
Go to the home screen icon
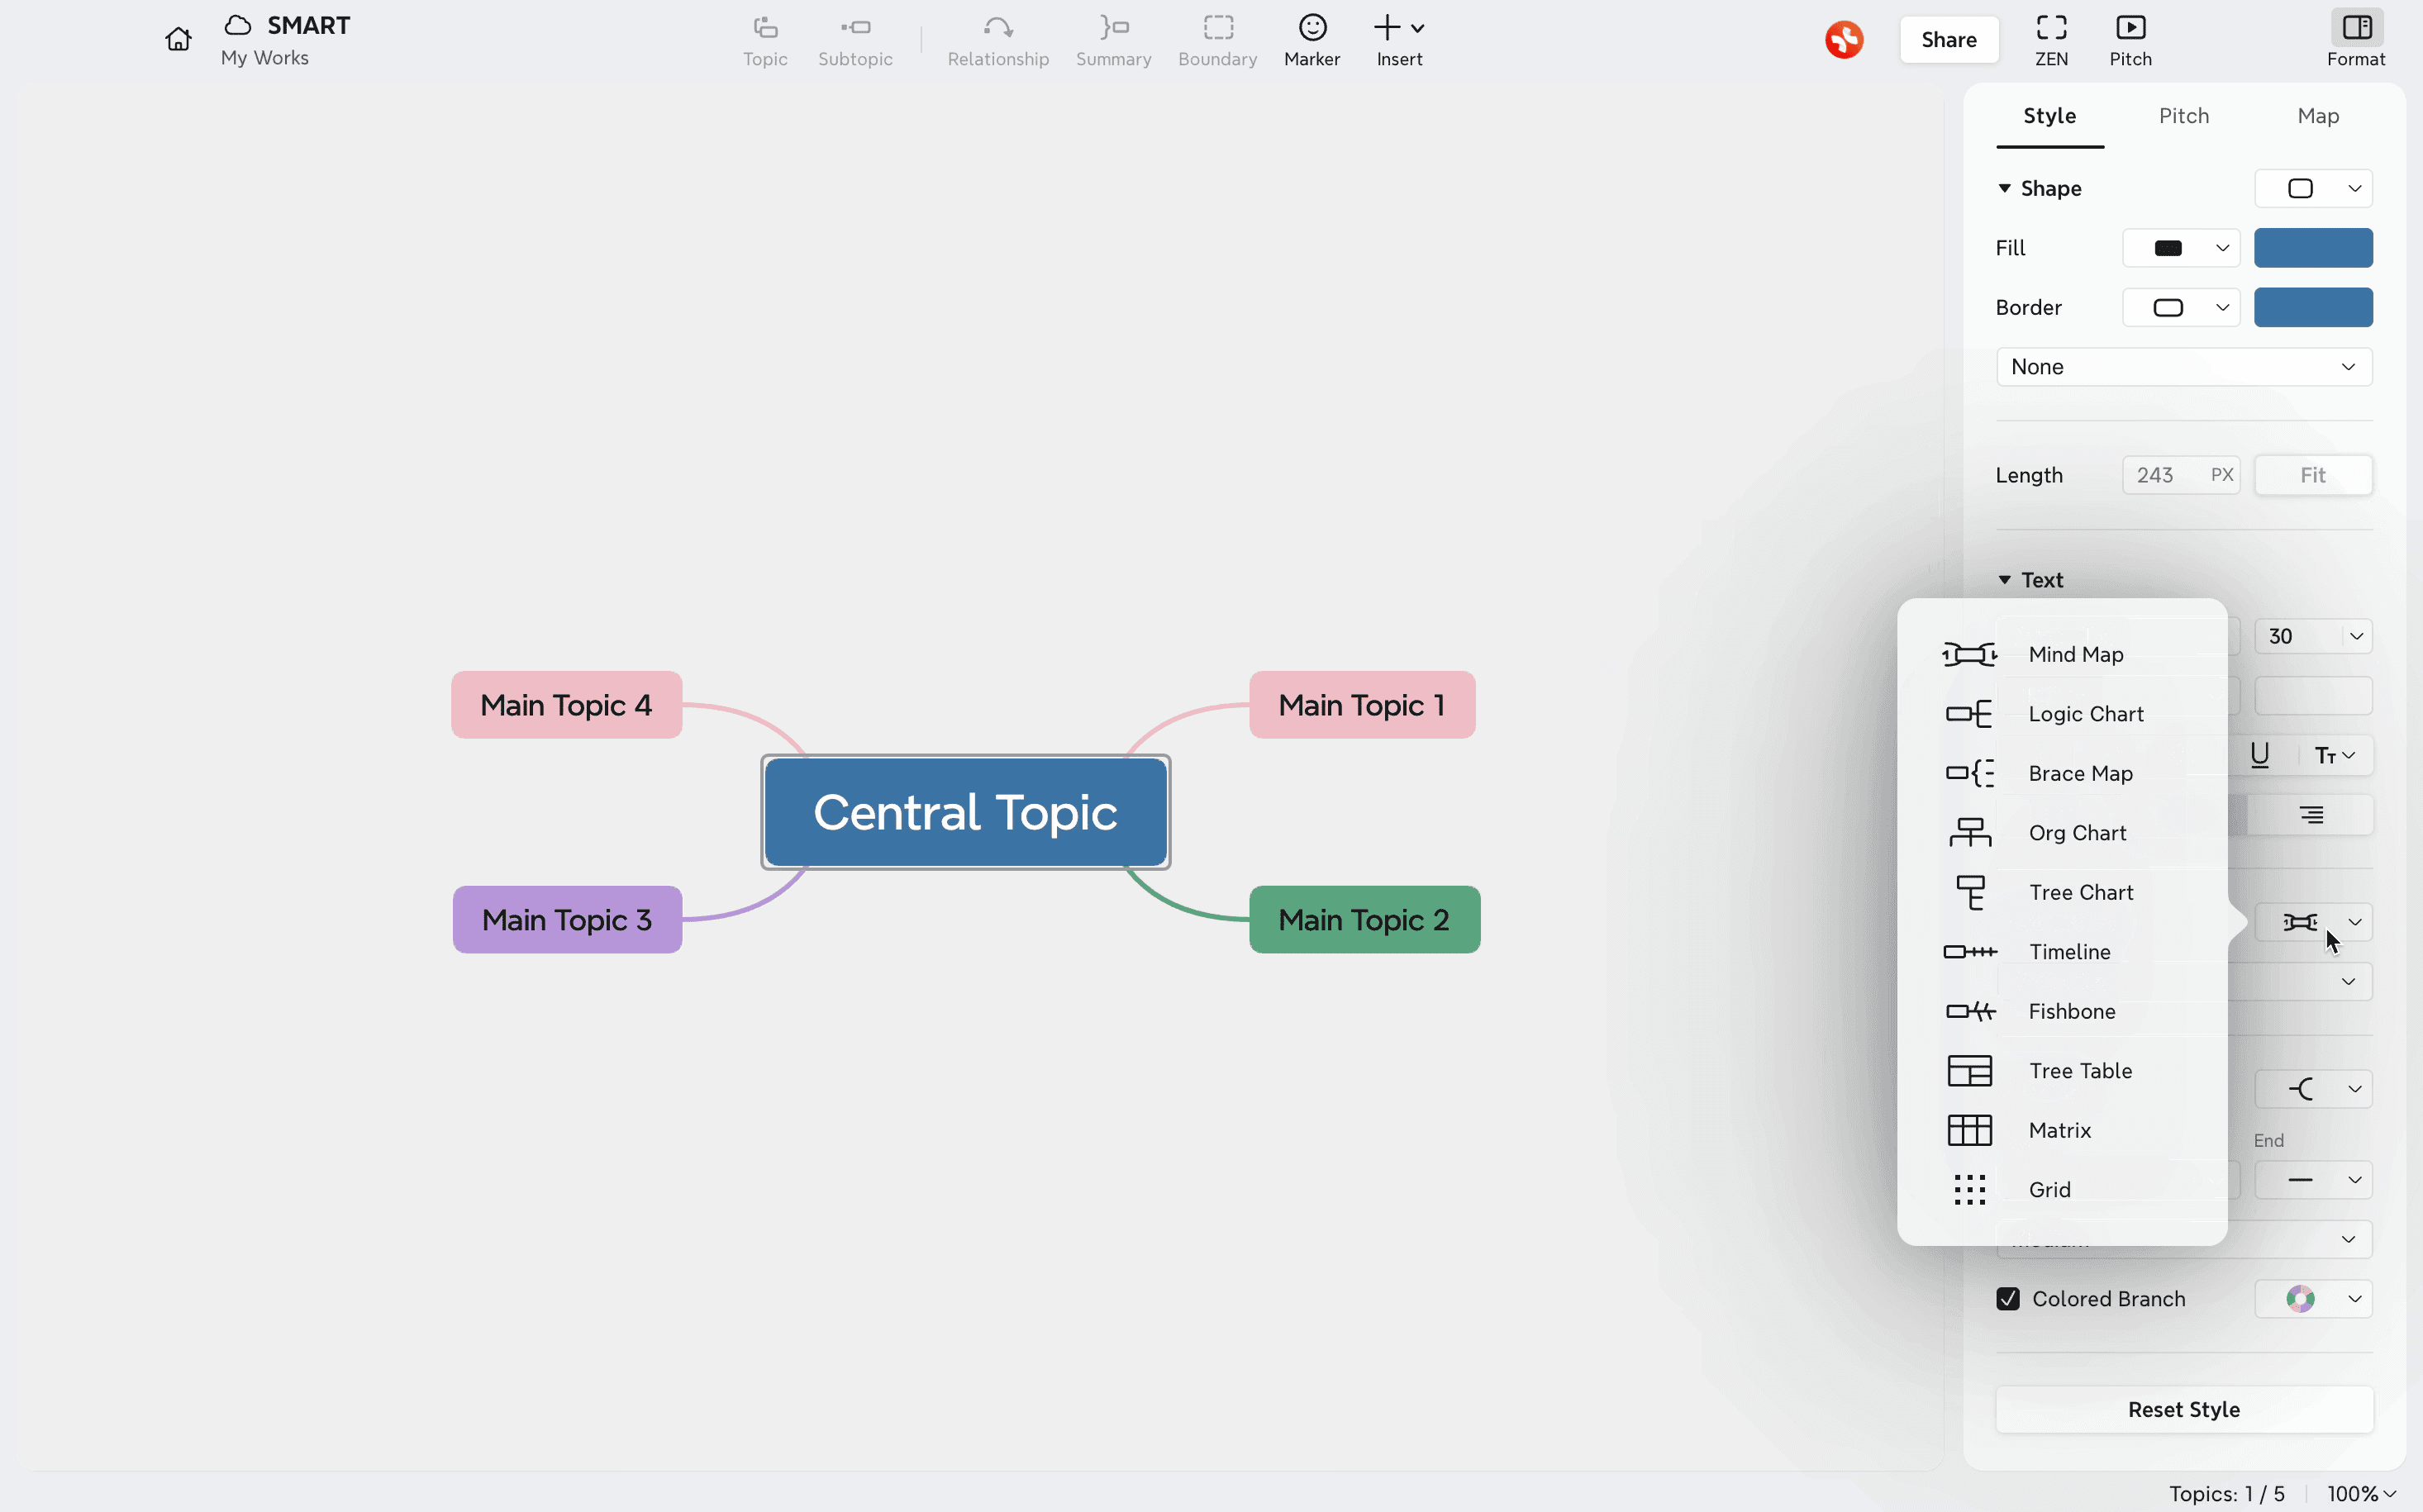click(x=178, y=39)
